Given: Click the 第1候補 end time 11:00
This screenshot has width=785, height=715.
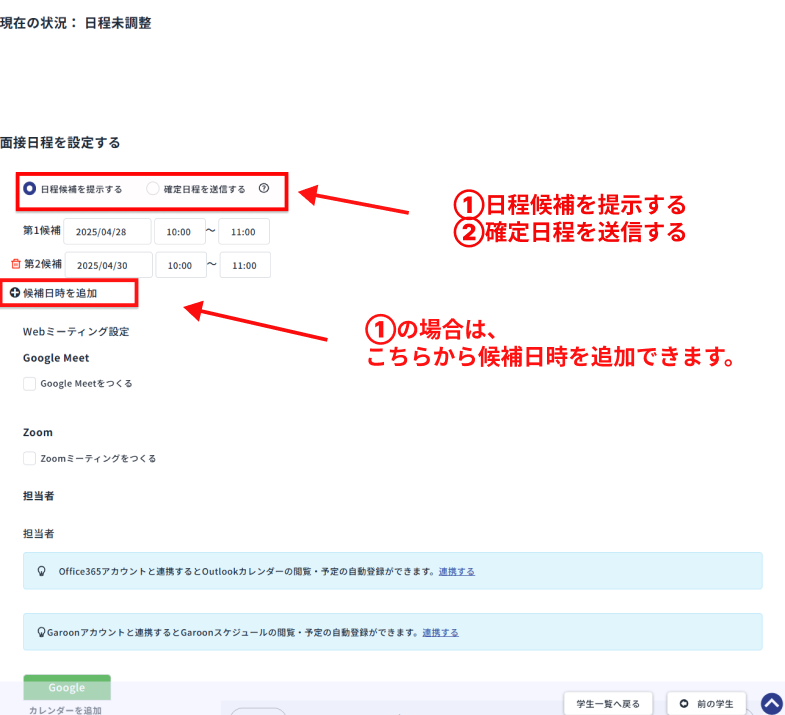Looking at the screenshot, I should tap(244, 232).
